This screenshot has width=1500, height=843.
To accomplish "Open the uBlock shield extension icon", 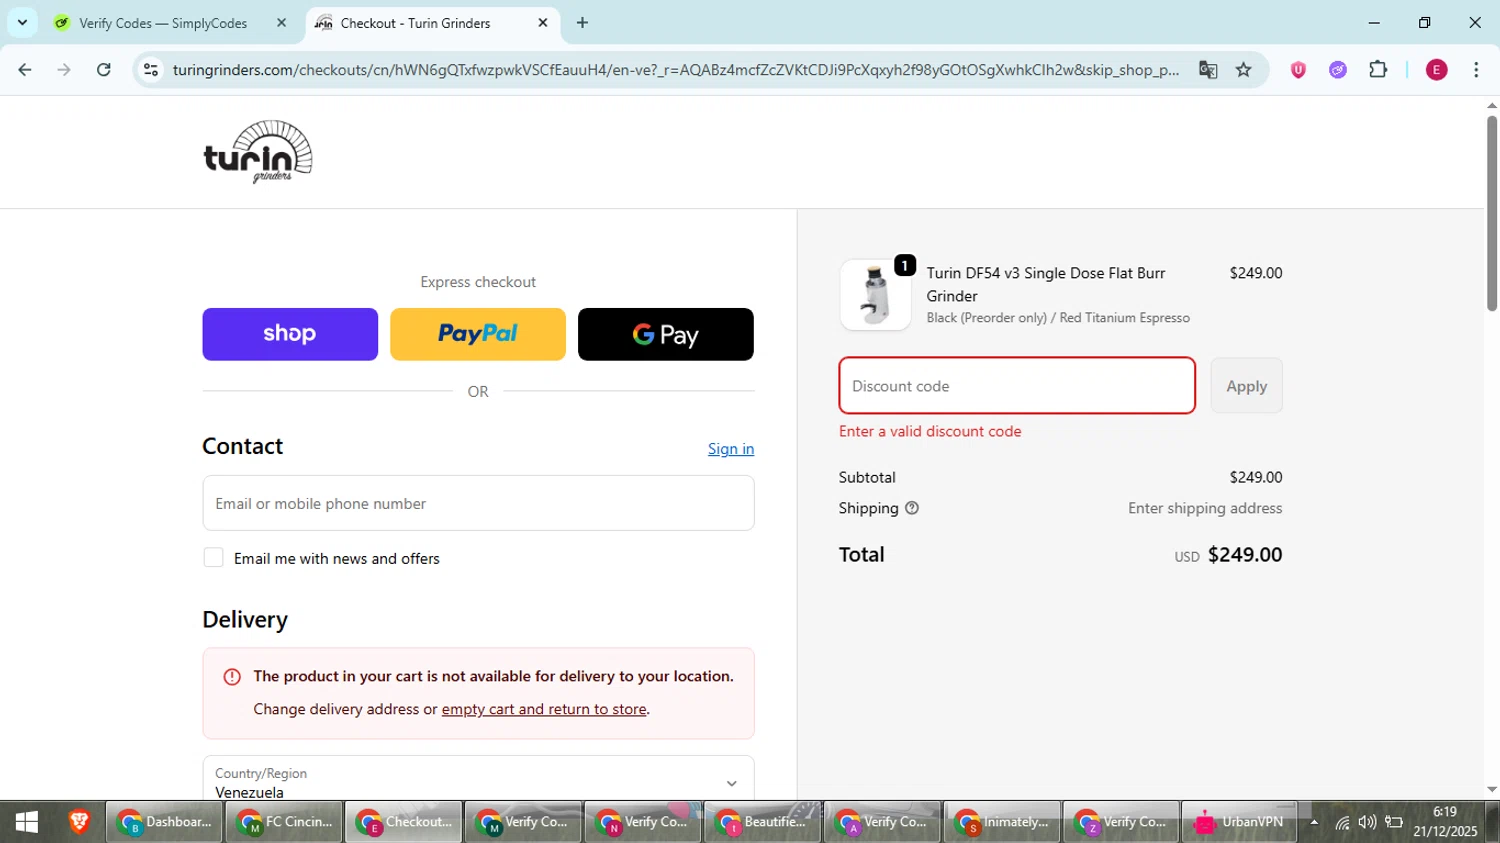I will [x=1298, y=70].
